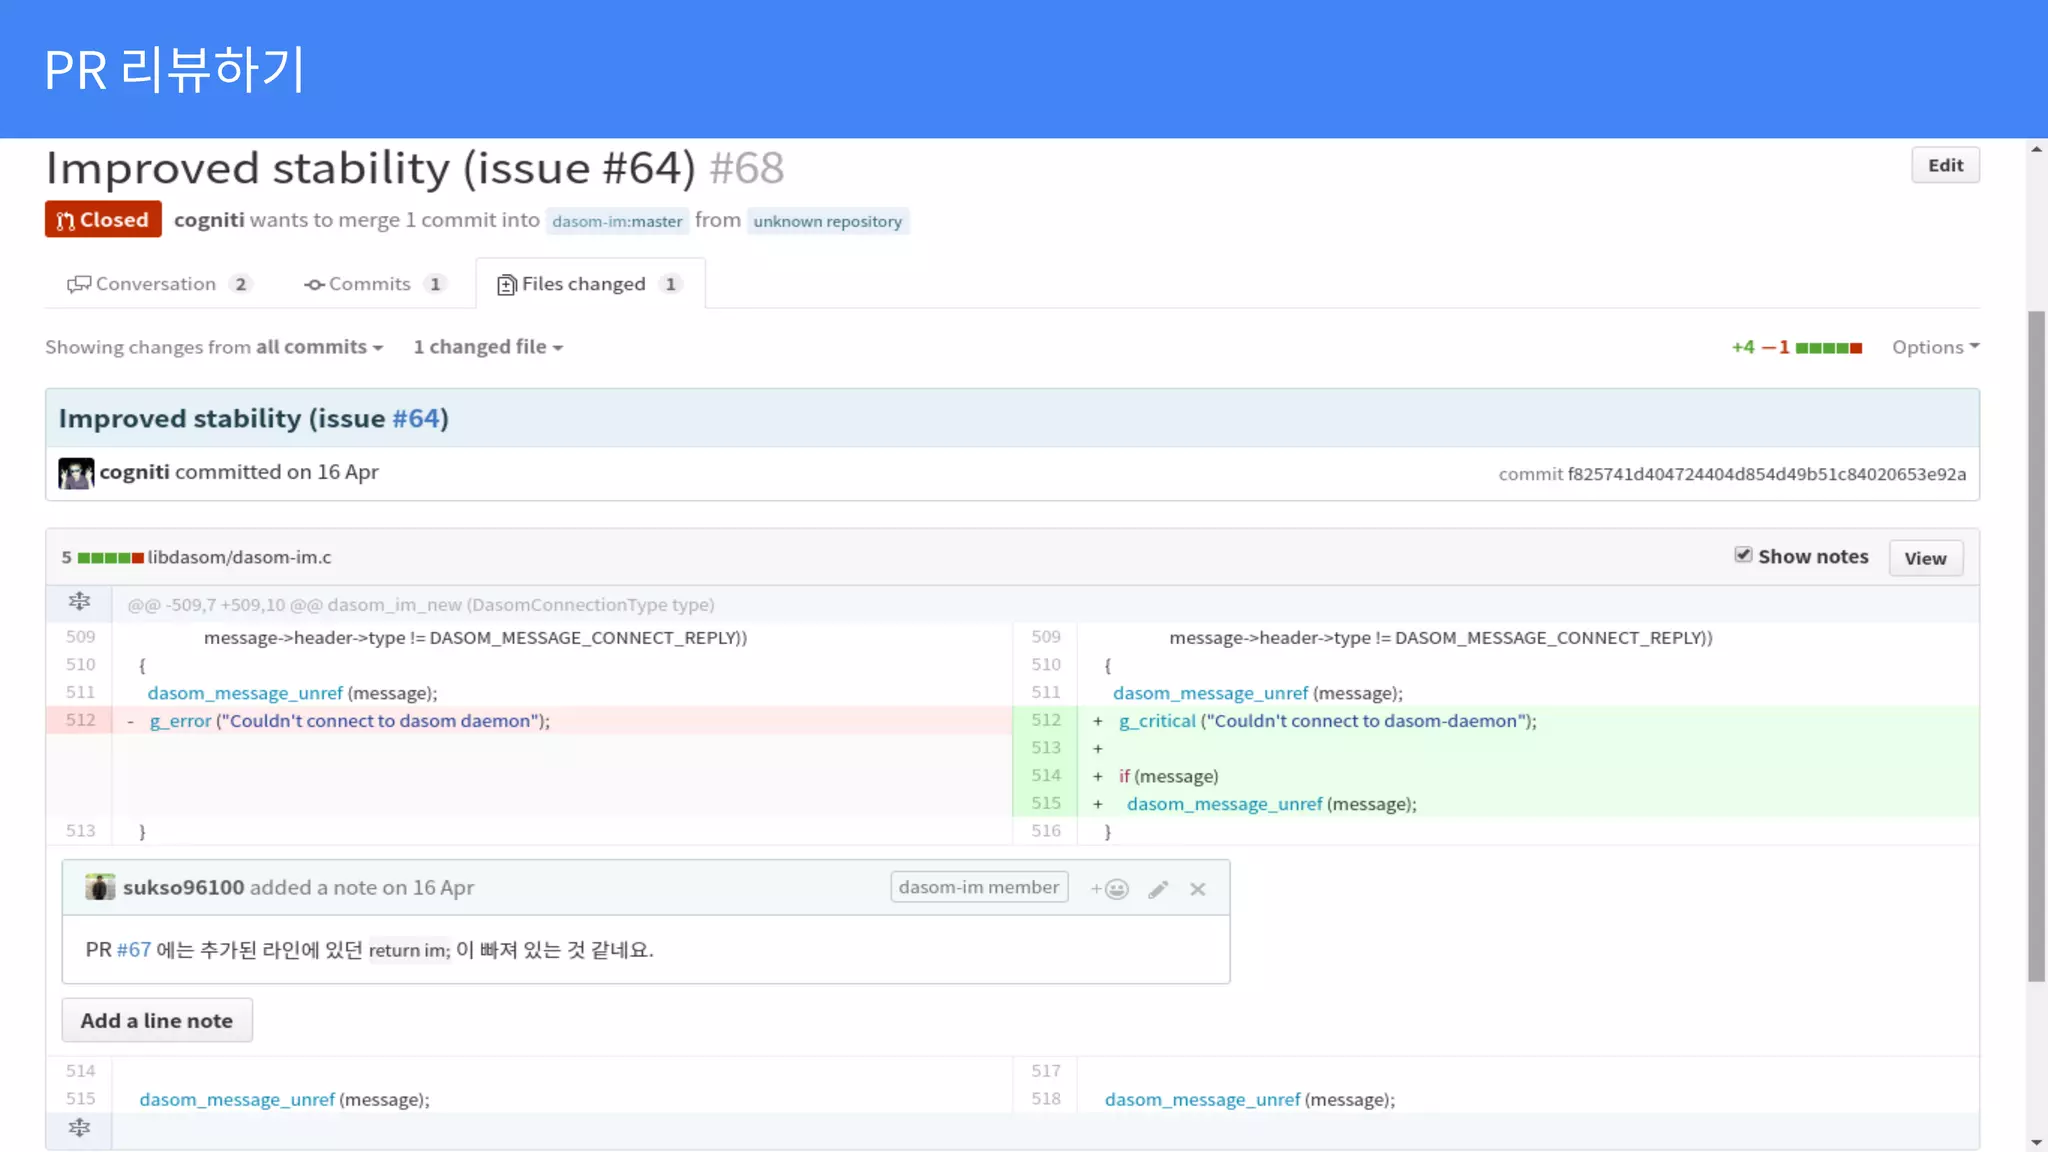Click the View file button
This screenshot has height=1152, width=2048.
tap(1925, 558)
